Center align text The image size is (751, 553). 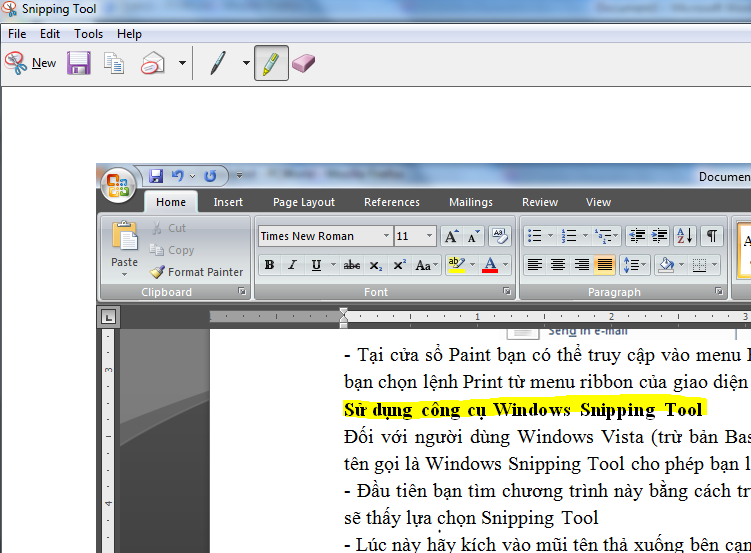pos(558,264)
